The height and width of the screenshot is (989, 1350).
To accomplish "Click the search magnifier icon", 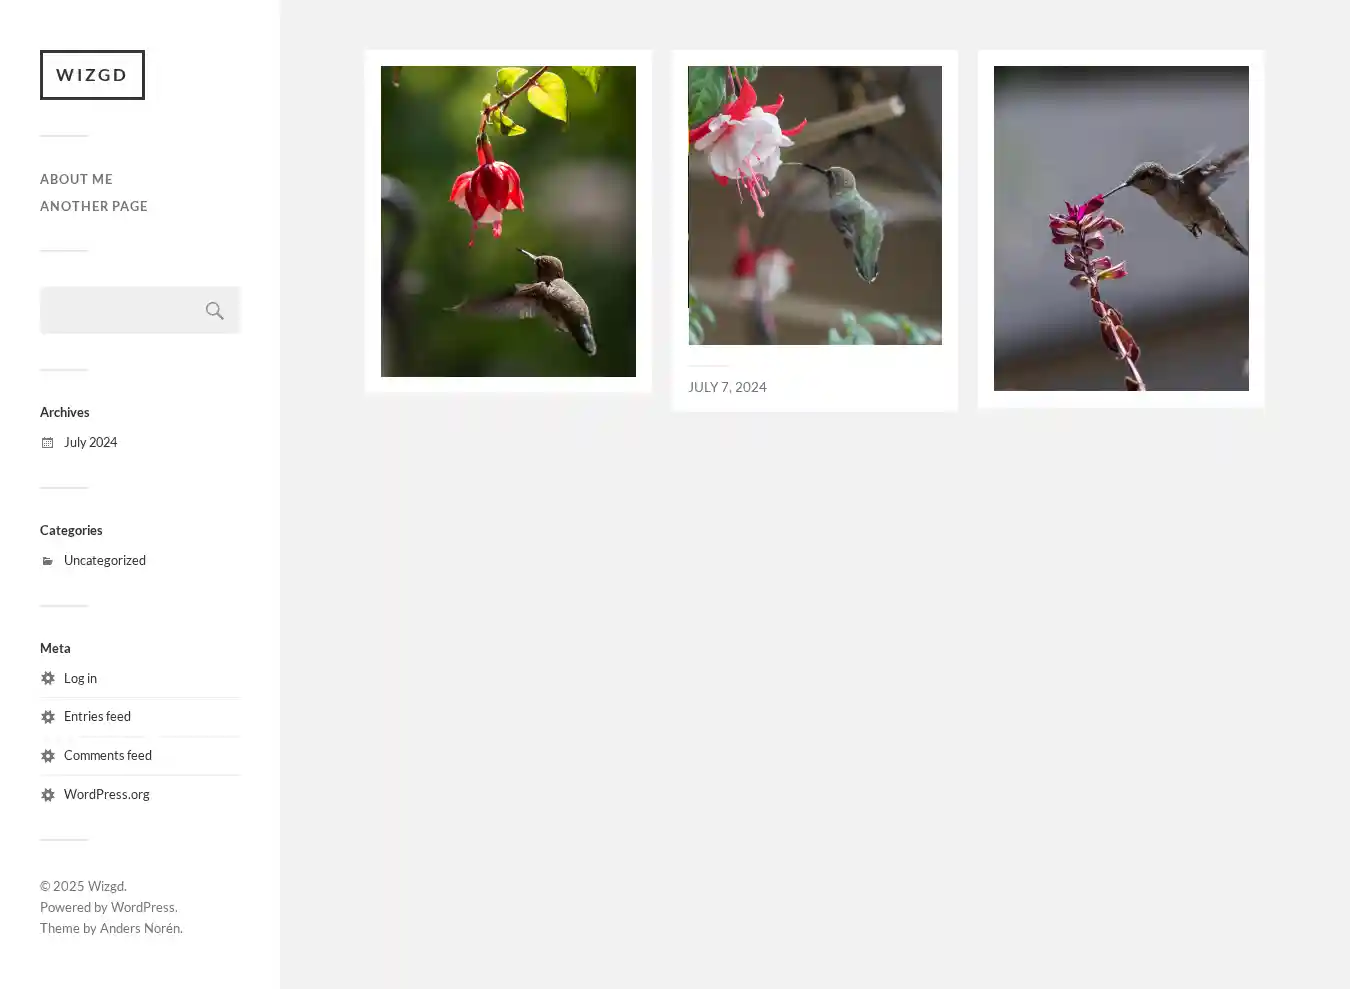I will (214, 311).
